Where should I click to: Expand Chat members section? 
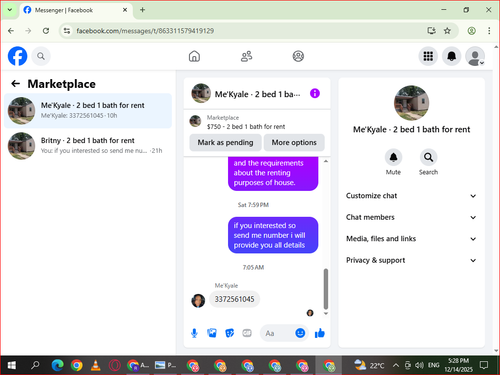[411, 217]
